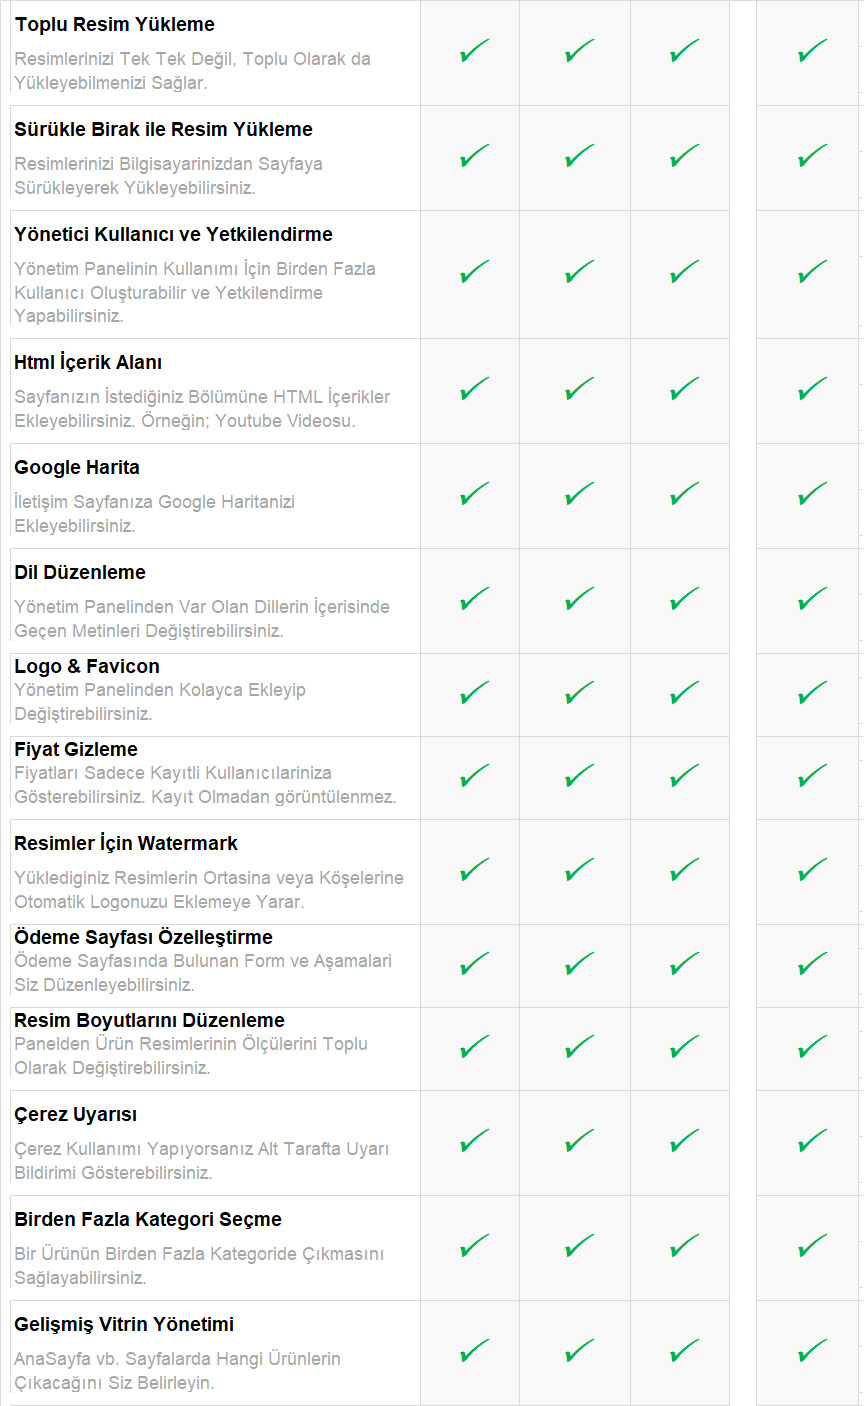
Task: Click second-column checkmark for Çerez Uyarısı
Action: point(579,1141)
